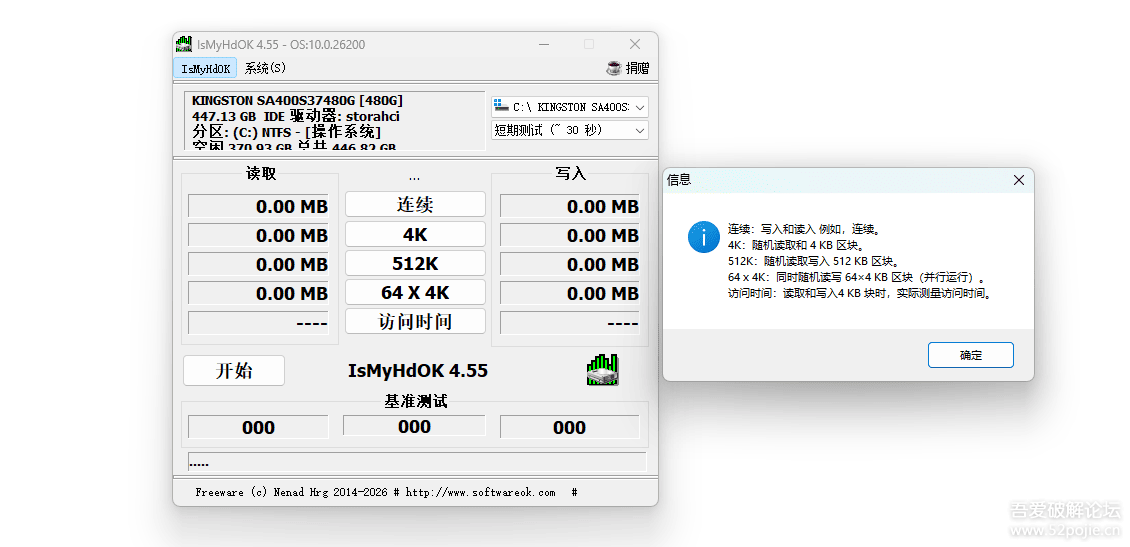This screenshot has height=547, width=1130.
Task: Click the 基准测试 section label
Action: 416,401
